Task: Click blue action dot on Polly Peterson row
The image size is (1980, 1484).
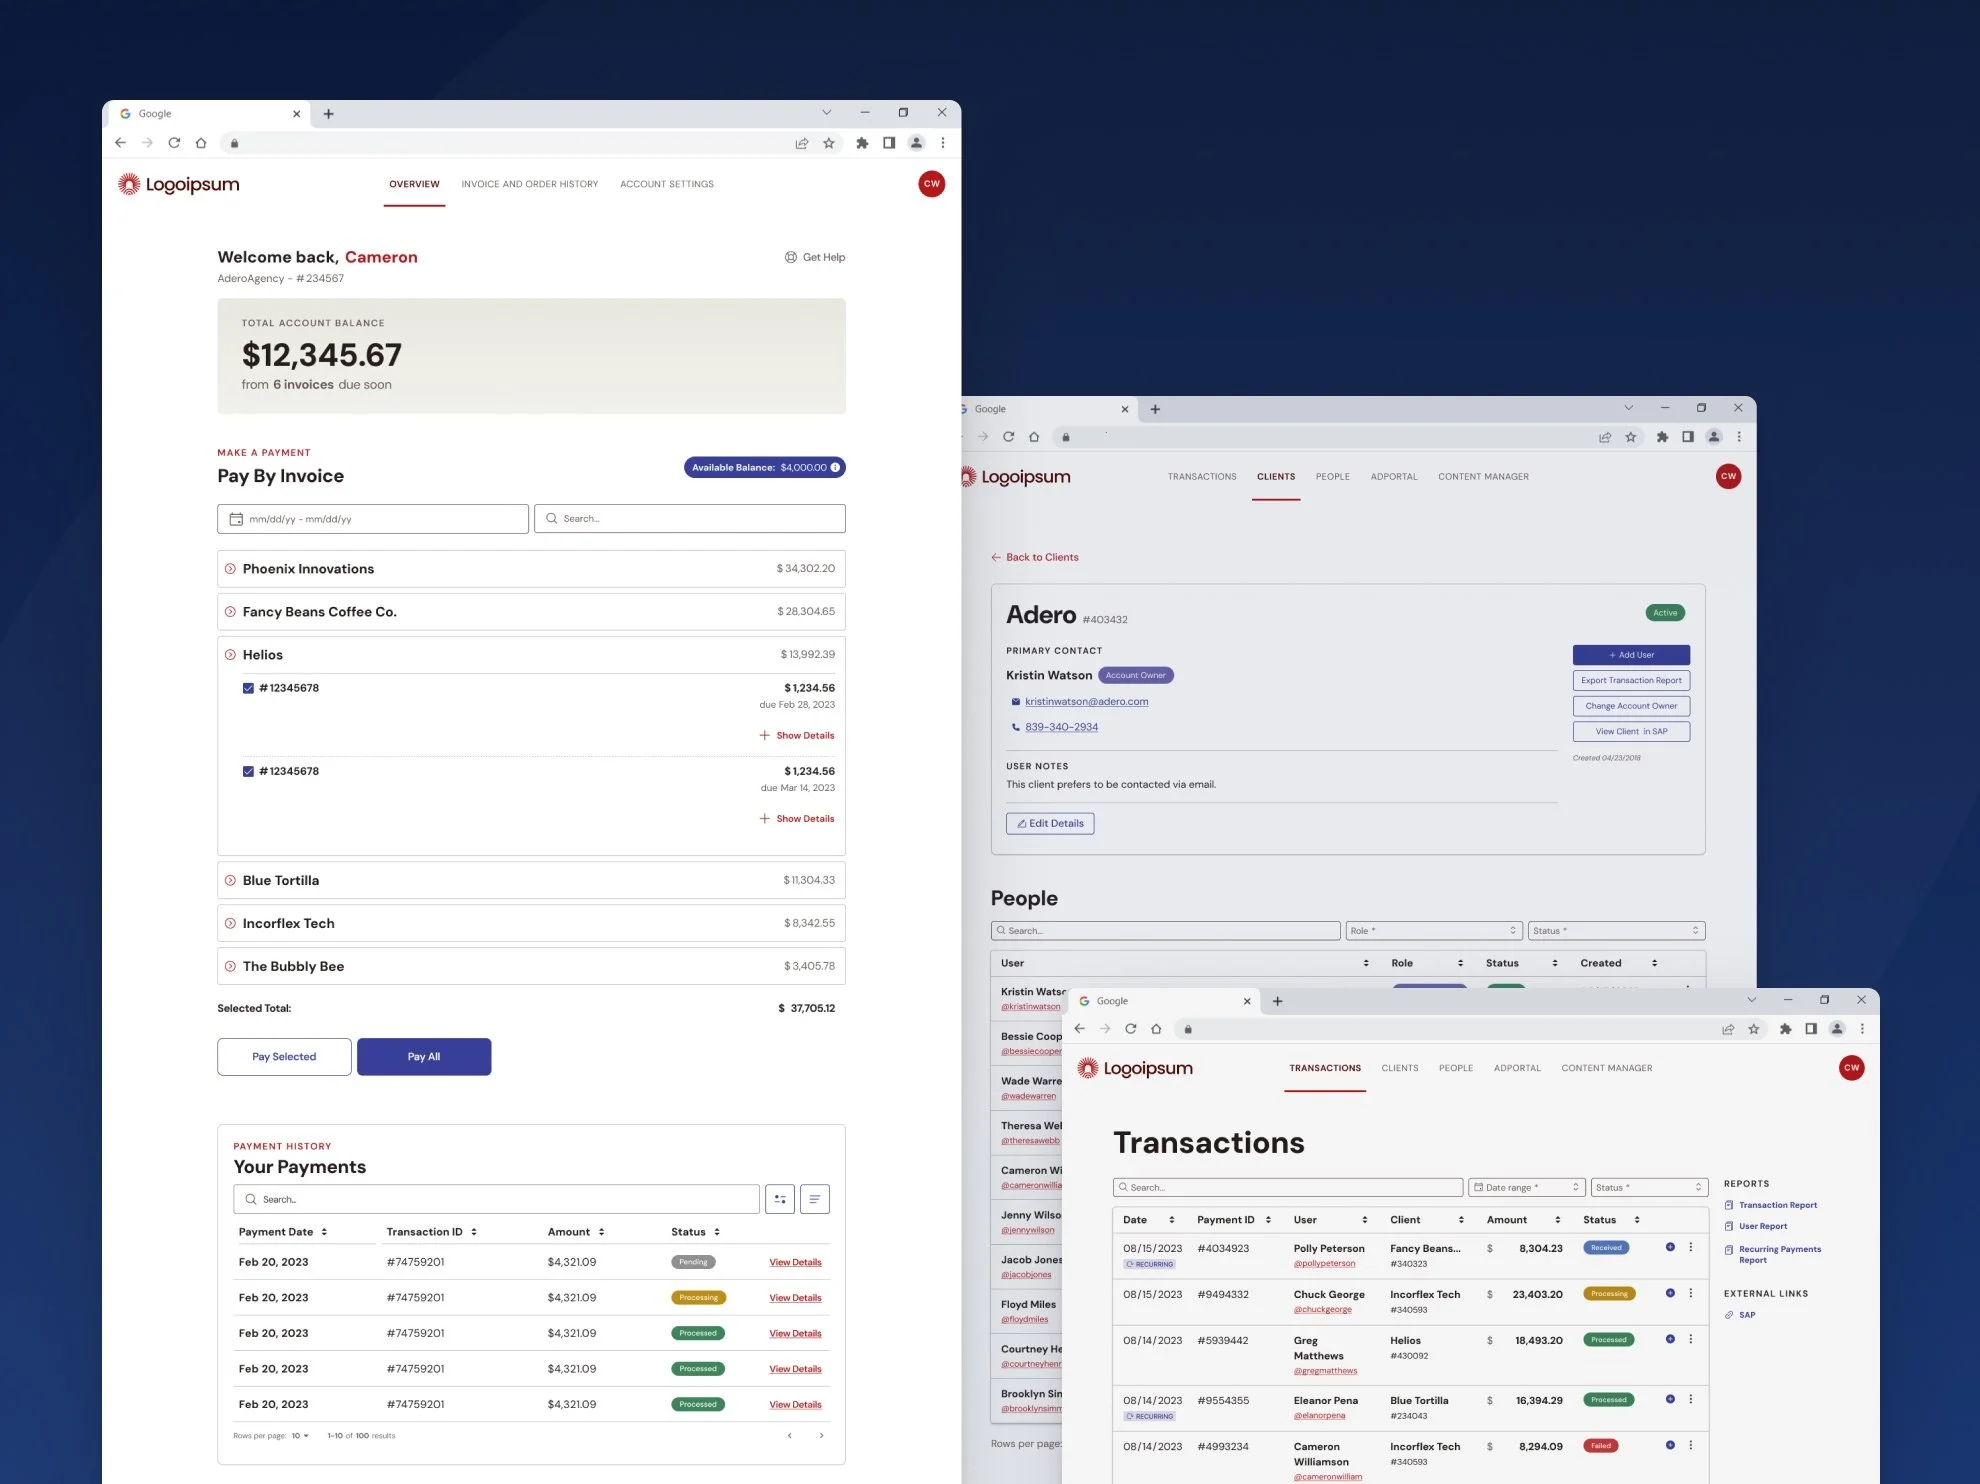Action: [x=1670, y=1247]
